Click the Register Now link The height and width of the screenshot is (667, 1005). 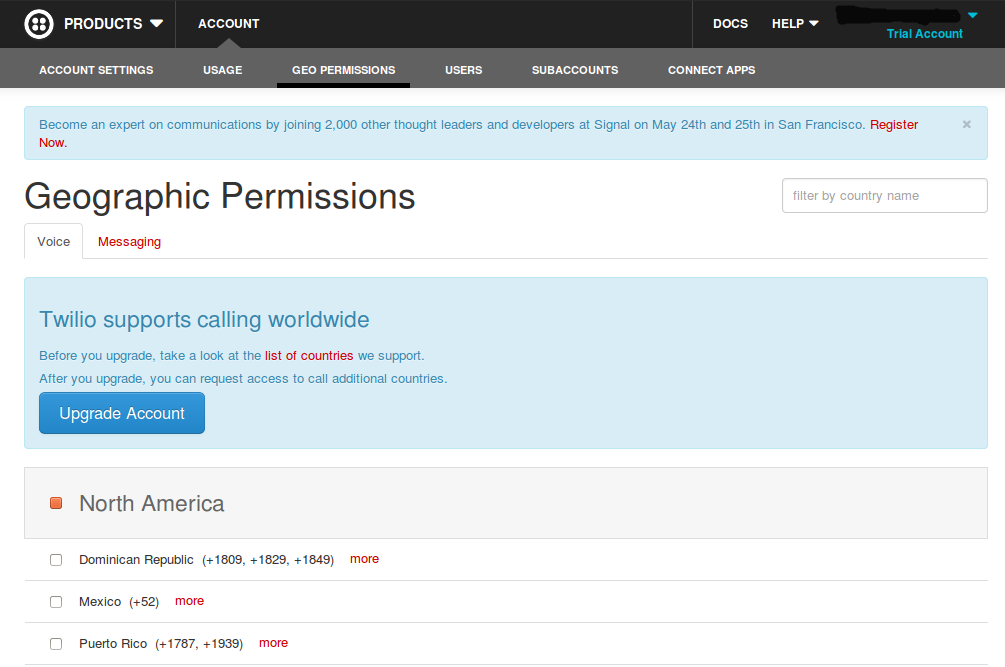893,125
